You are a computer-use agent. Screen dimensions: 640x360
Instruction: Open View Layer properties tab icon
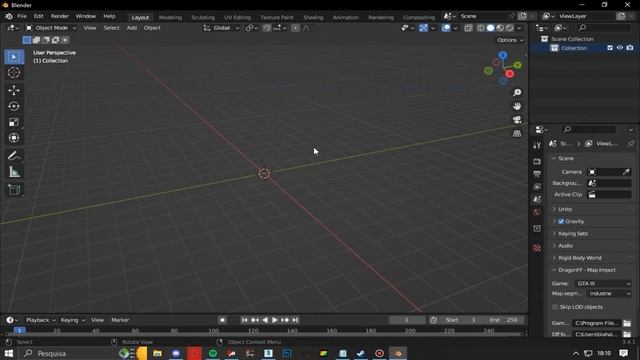(537, 187)
